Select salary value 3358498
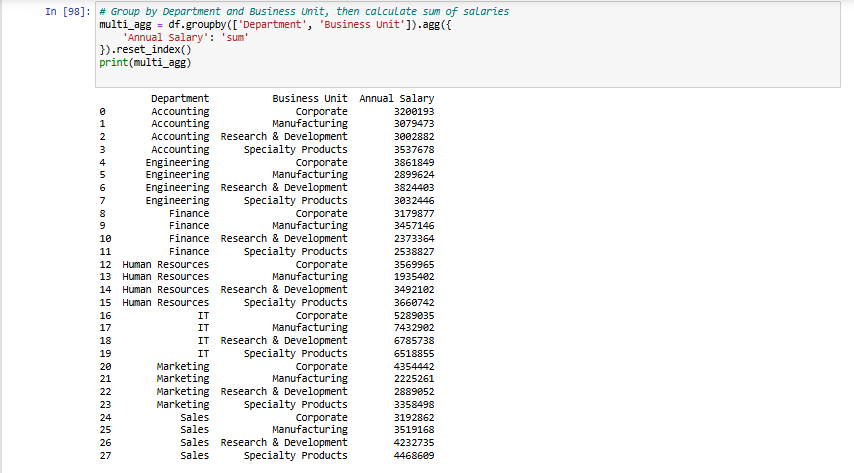Viewport: 854px width, 473px height. [414, 405]
